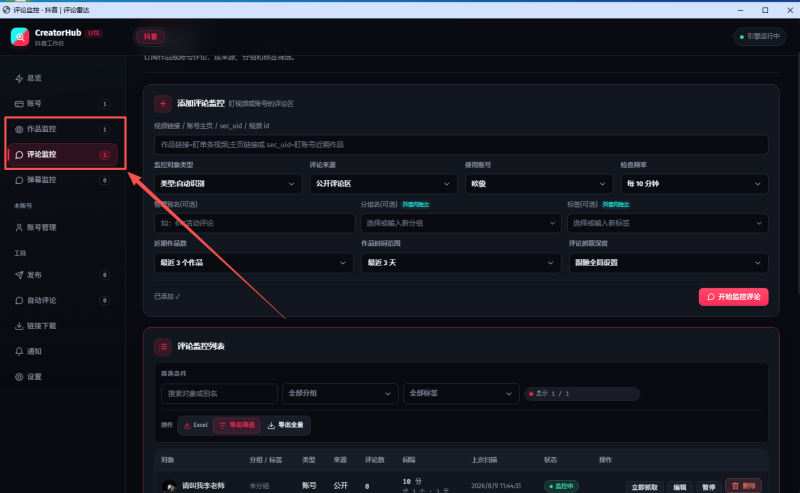Select 评论监控 in sidebar
Image resolution: width=800 pixels, height=493 pixels.
62,155
